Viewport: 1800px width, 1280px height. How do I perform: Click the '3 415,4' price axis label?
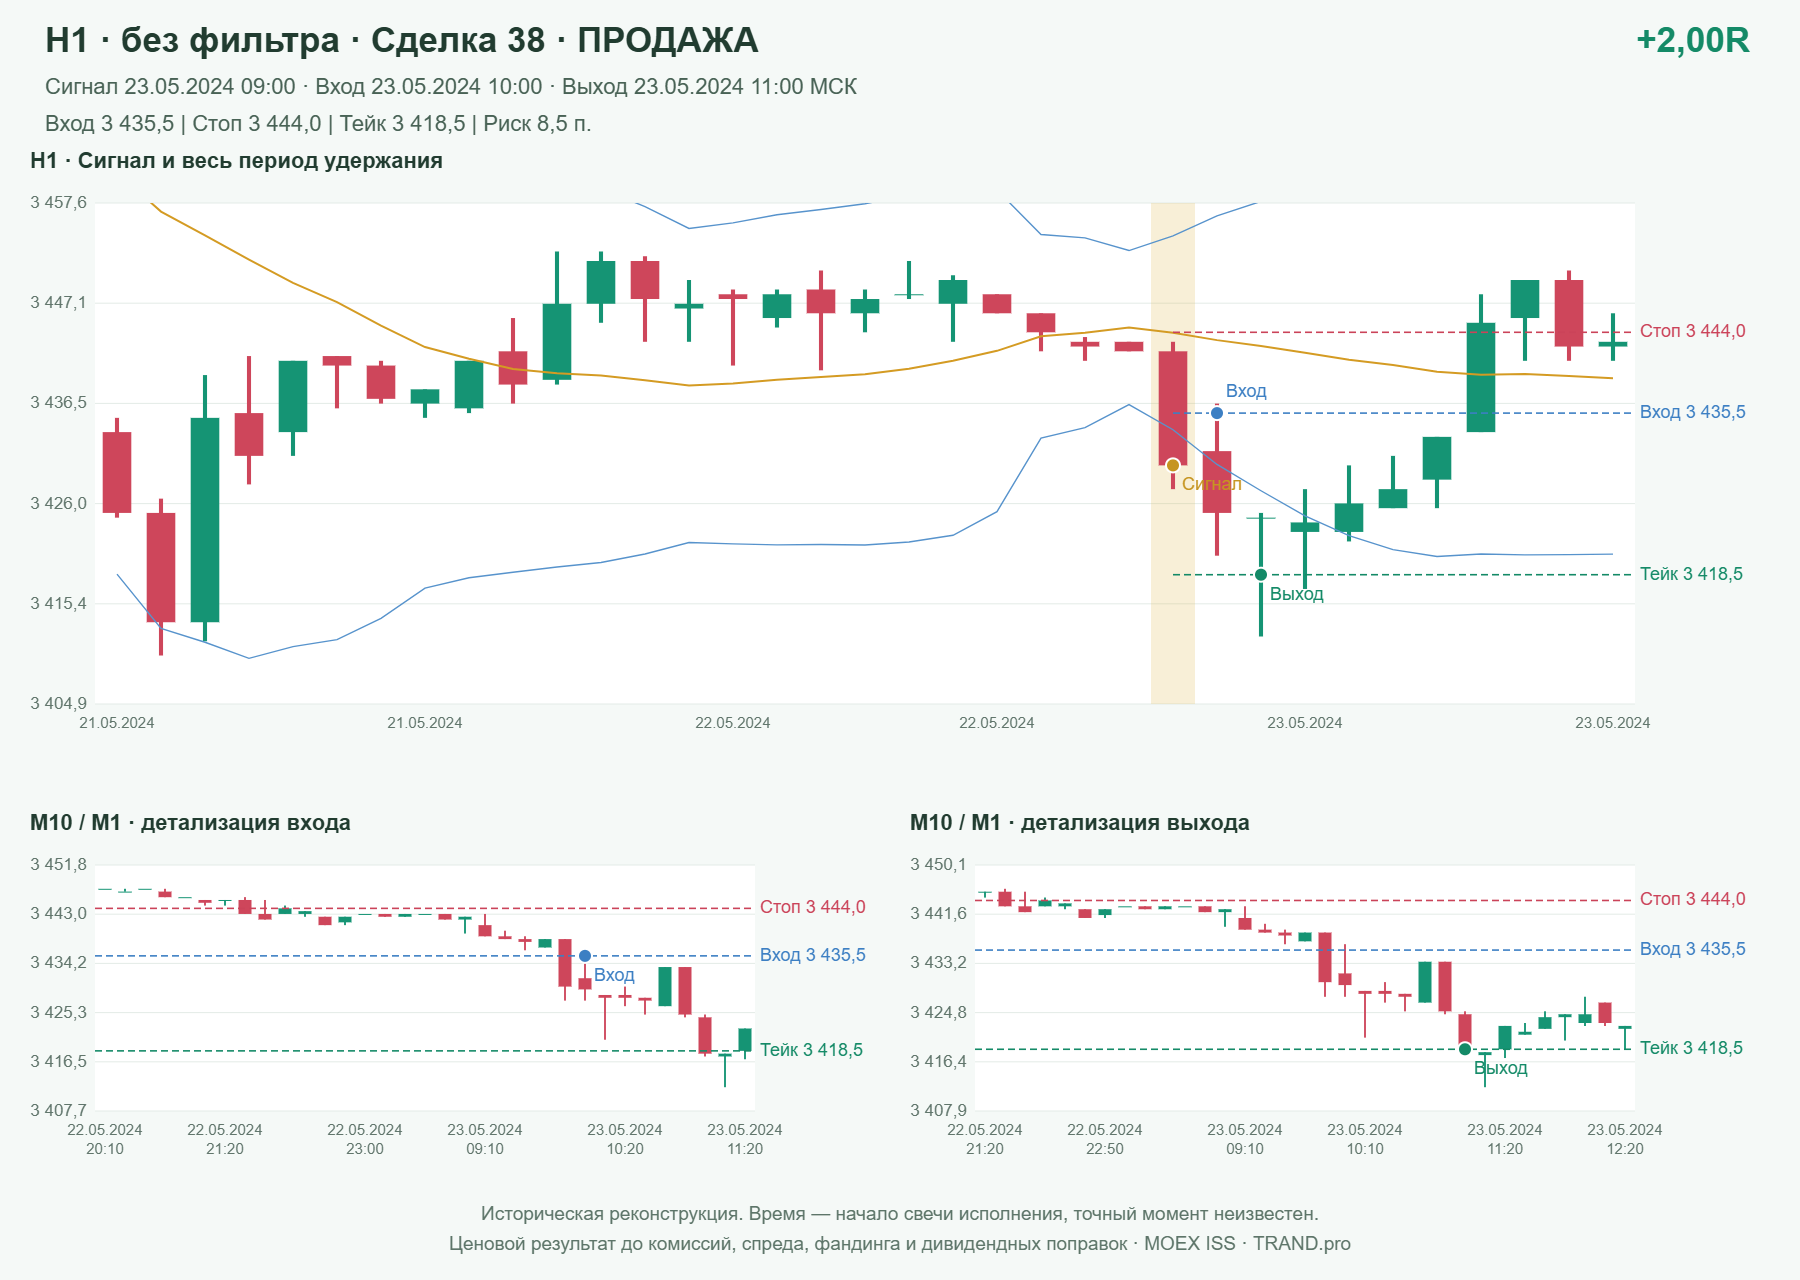pyautogui.click(x=58, y=604)
